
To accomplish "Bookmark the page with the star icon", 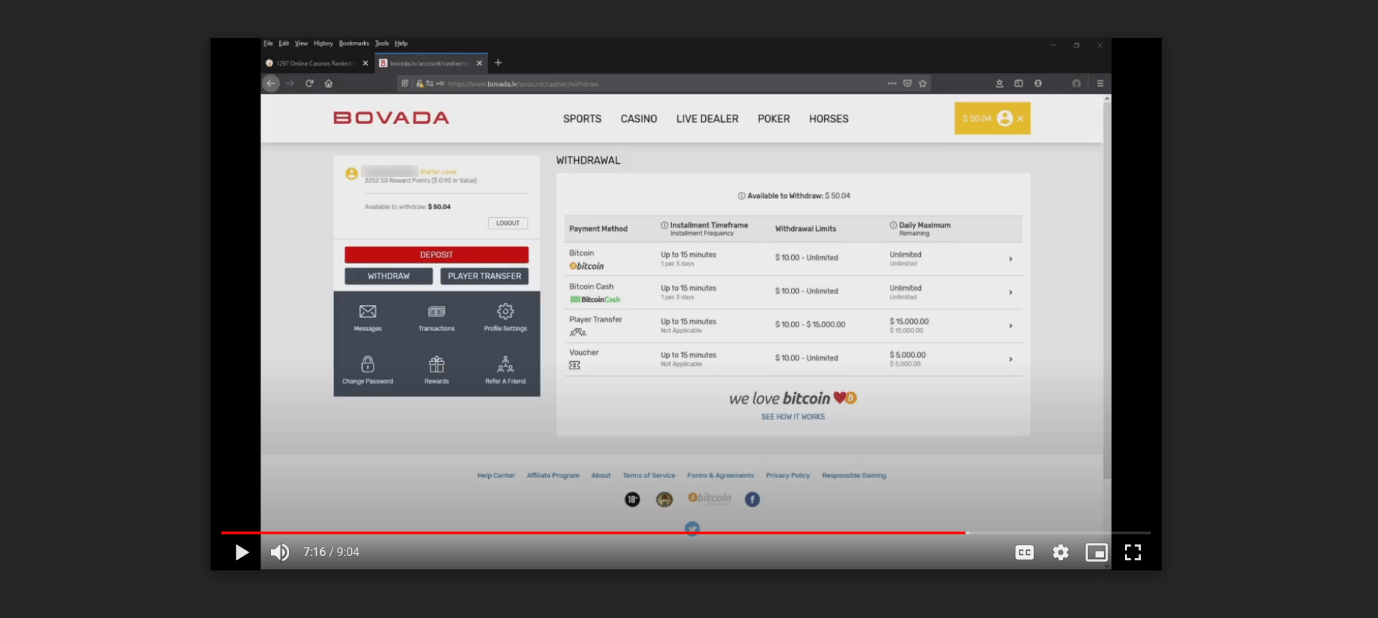I will click(923, 84).
